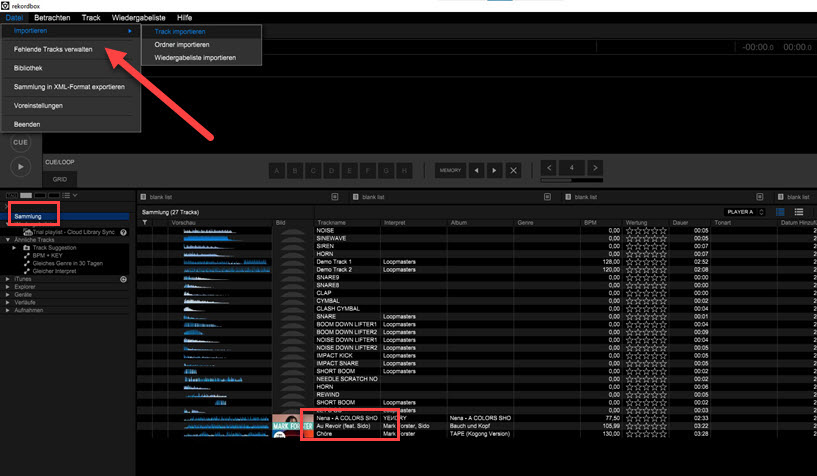Sort by the Trackname column header

point(331,222)
